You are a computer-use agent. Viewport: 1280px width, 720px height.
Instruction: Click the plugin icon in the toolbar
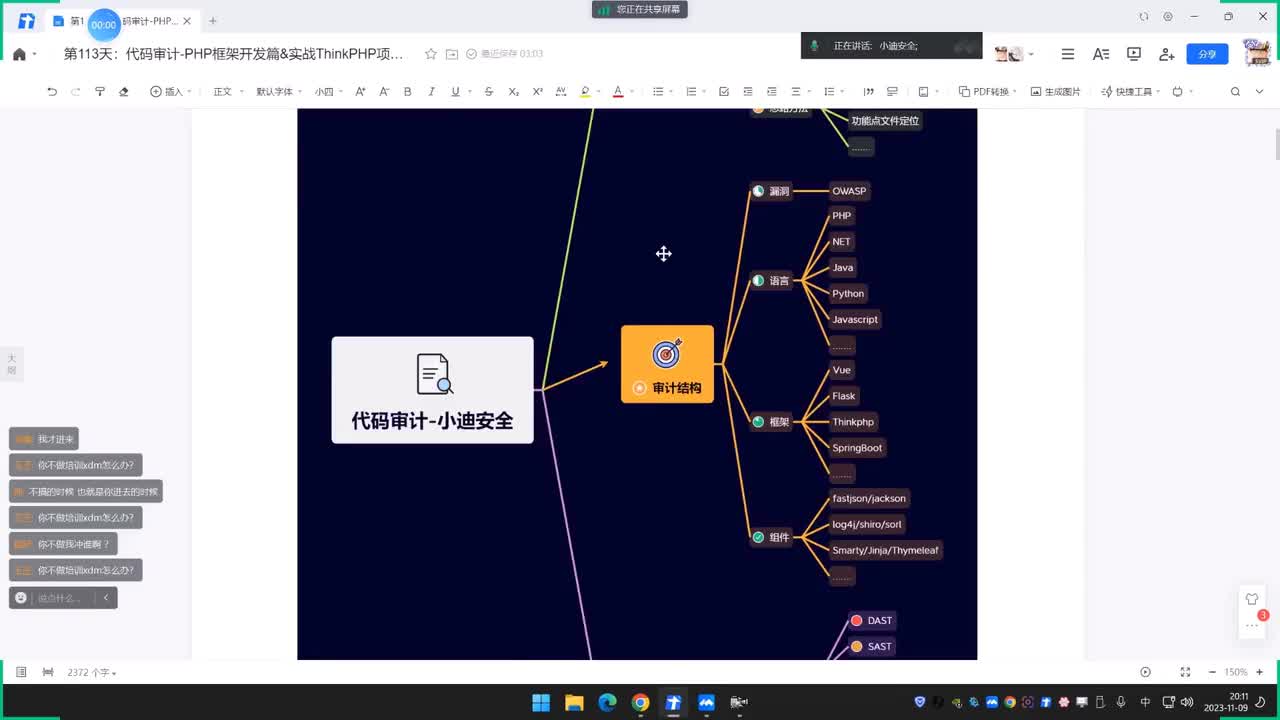pos(1177,91)
